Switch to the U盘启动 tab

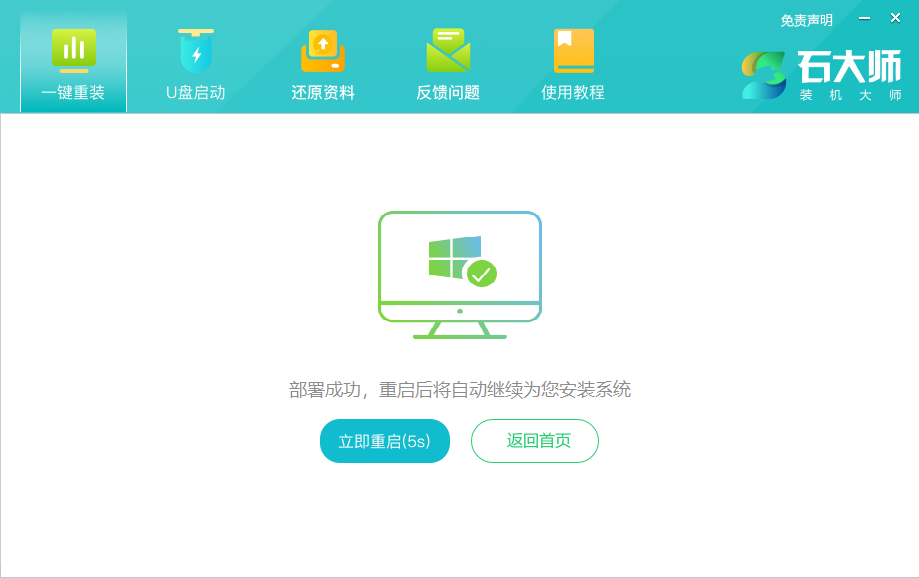pos(196,63)
